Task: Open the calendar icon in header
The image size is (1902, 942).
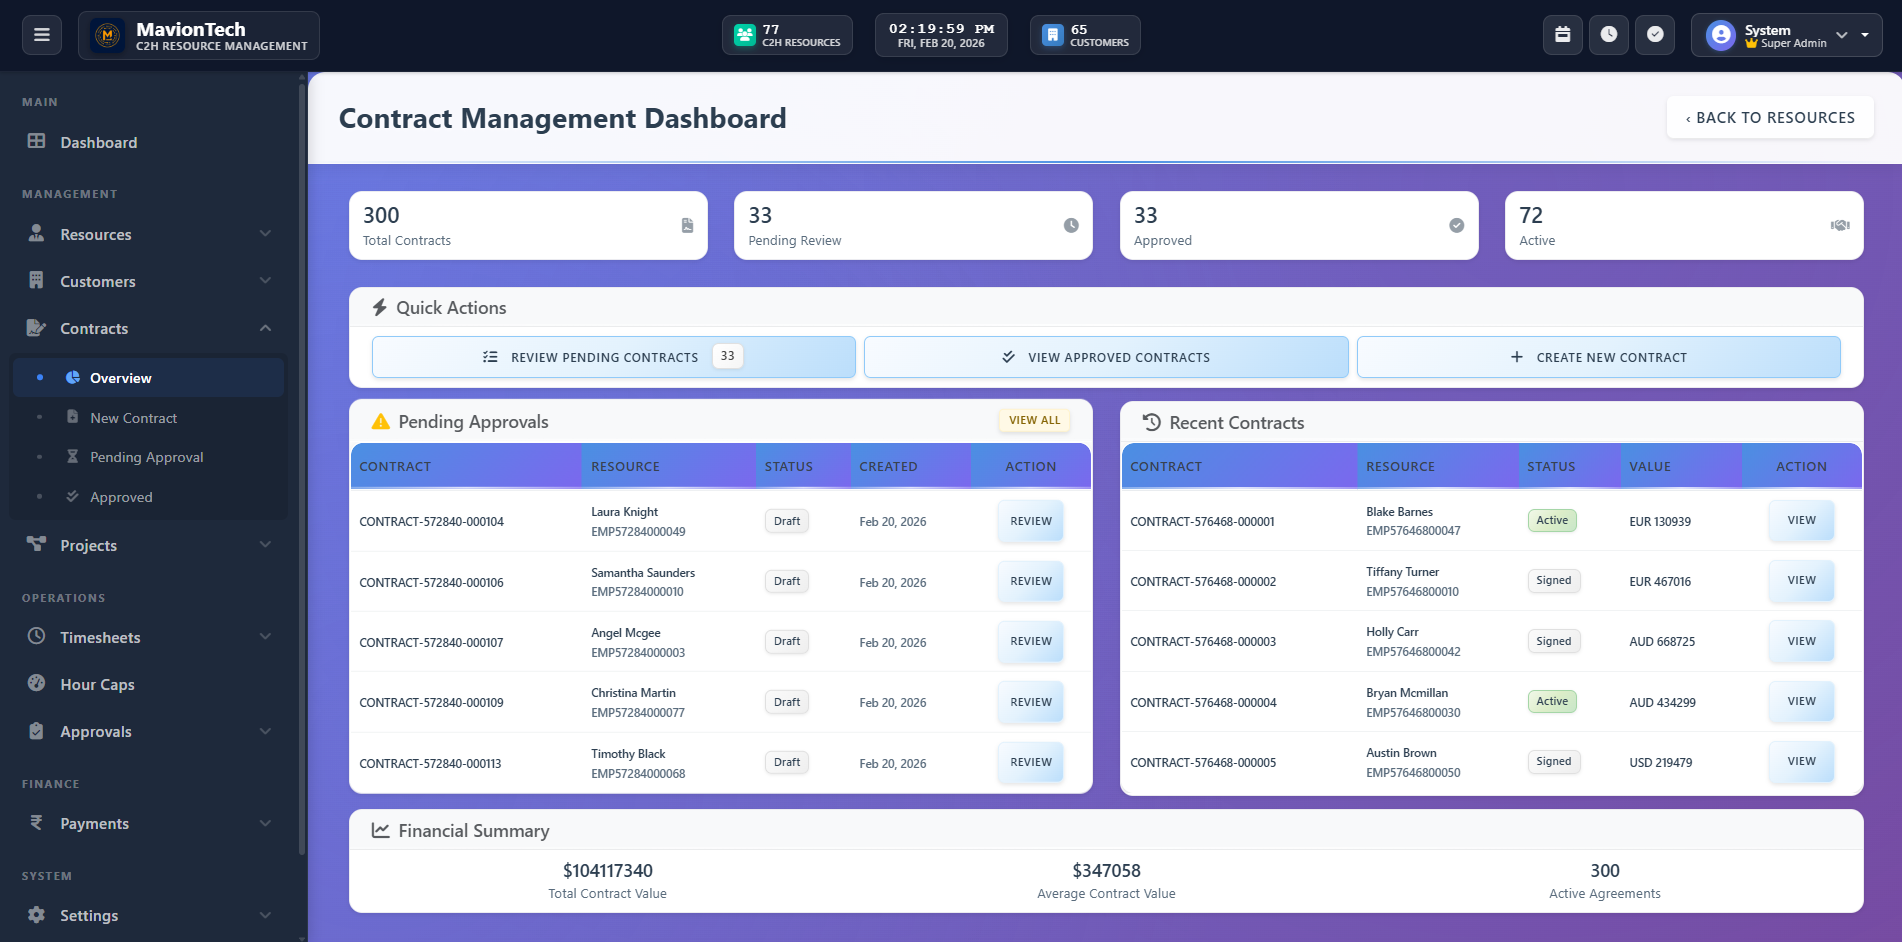Action: (x=1562, y=35)
